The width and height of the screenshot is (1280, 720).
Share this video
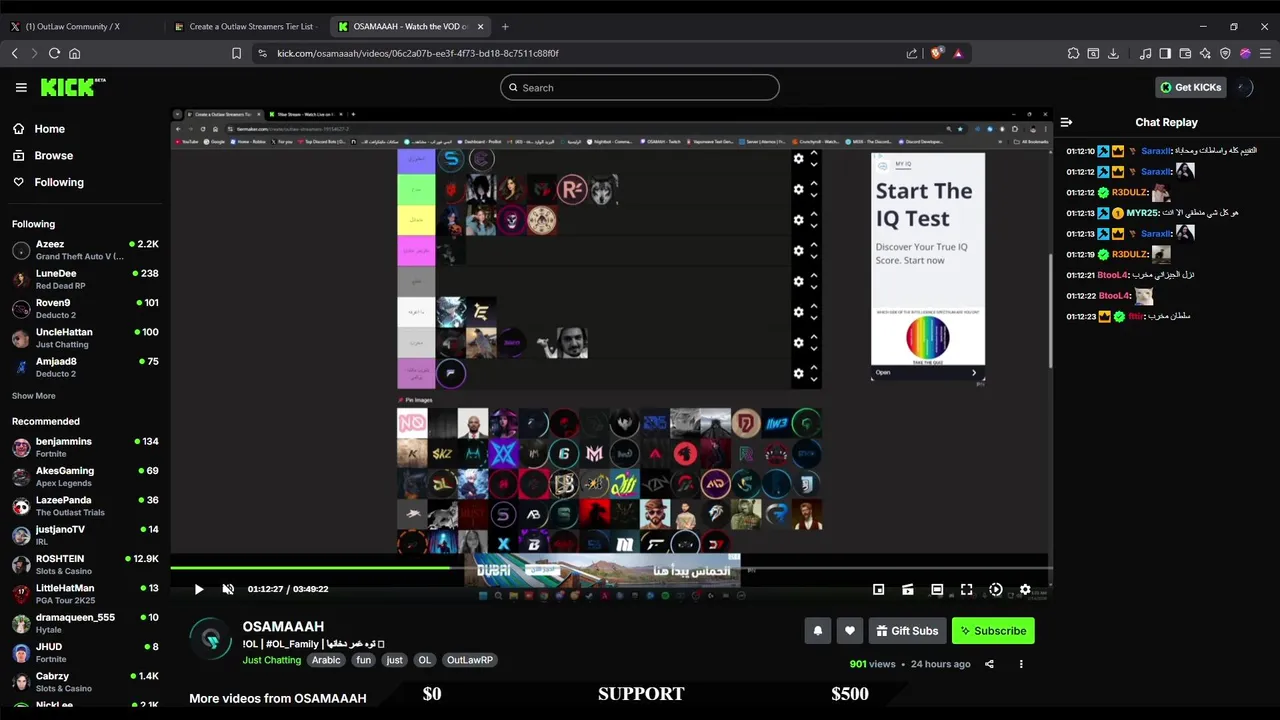[989, 664]
